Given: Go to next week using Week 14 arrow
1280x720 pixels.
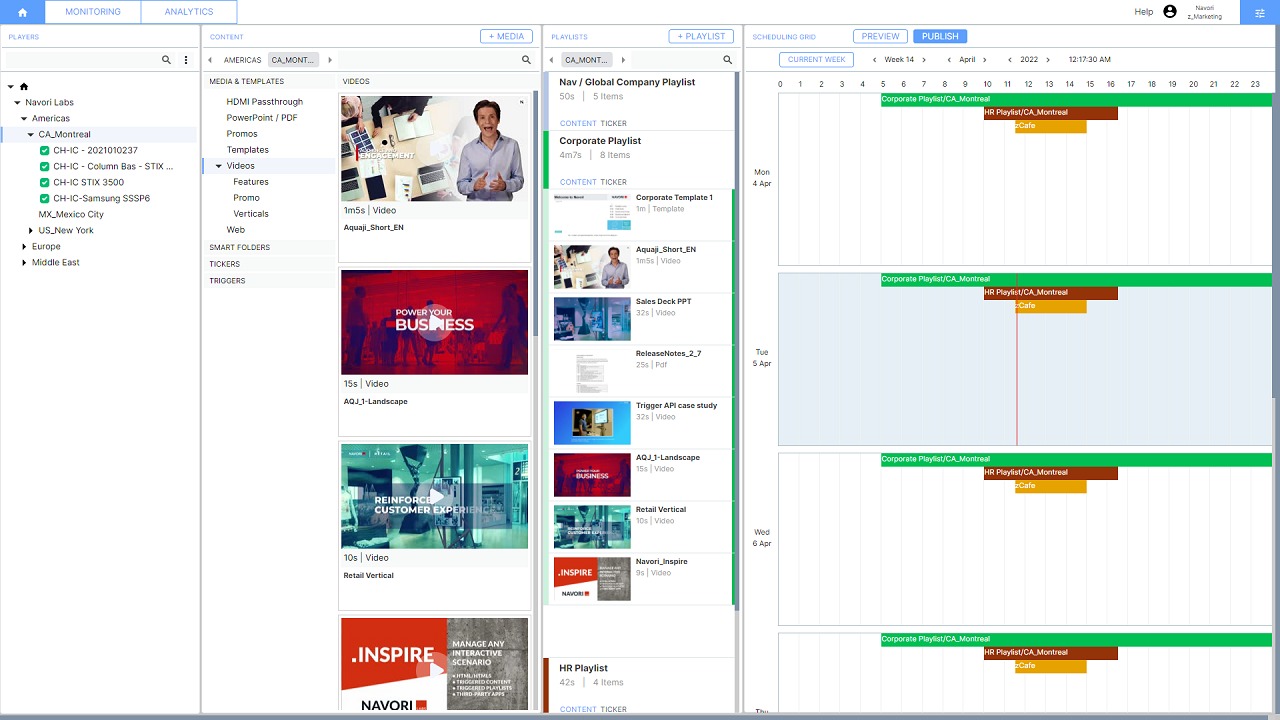Looking at the screenshot, I should [x=924, y=60].
